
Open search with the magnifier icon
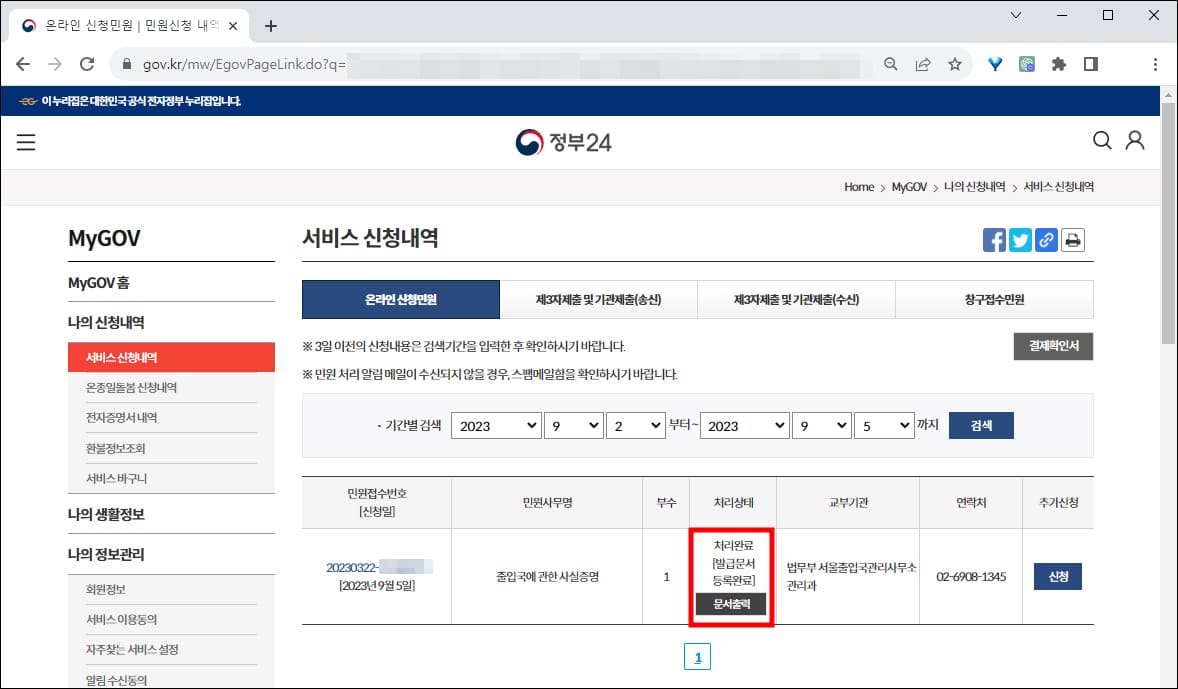tap(1101, 141)
